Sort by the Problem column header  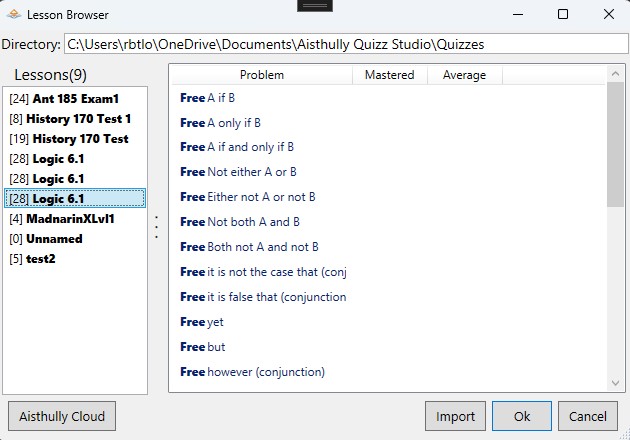(261, 75)
